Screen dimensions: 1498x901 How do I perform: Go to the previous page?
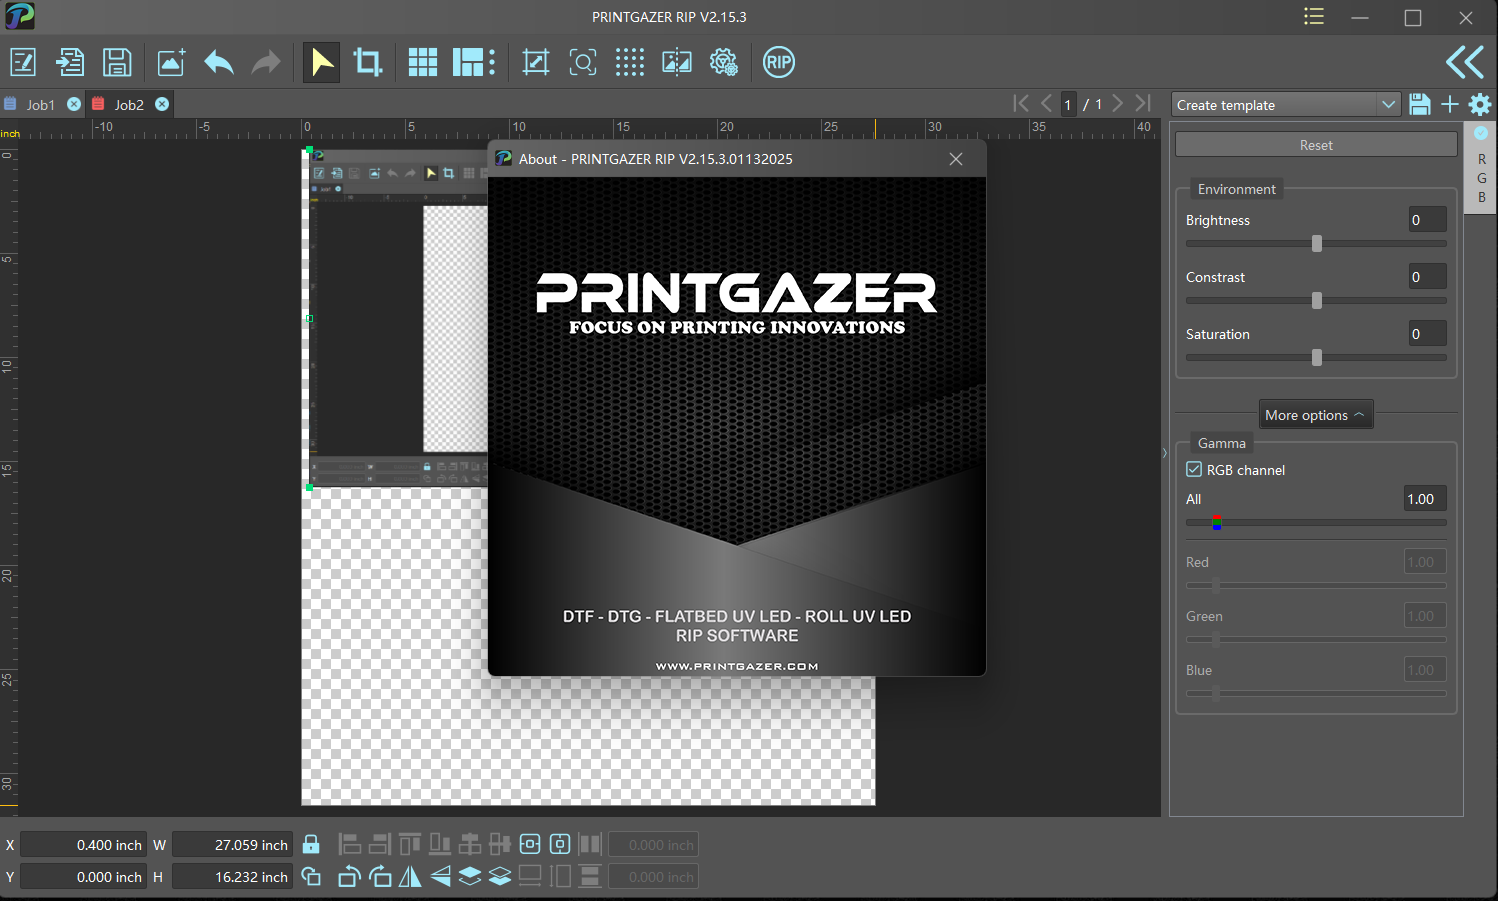[x=1046, y=104]
